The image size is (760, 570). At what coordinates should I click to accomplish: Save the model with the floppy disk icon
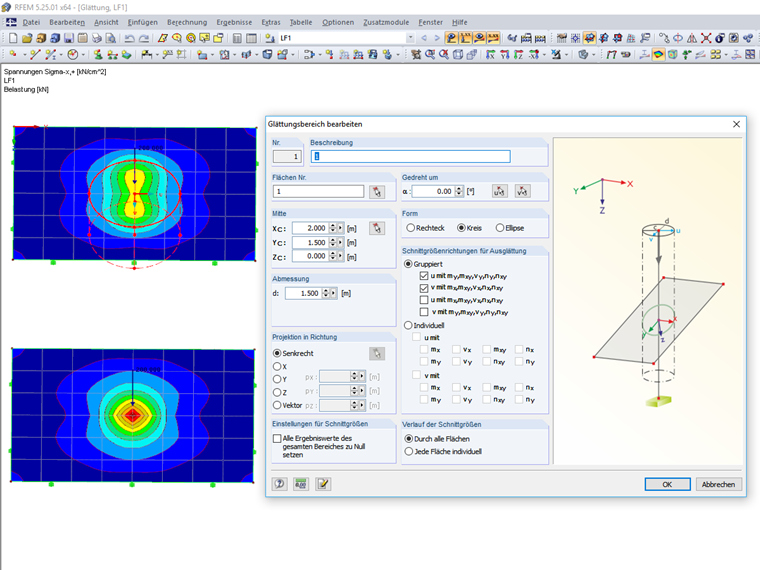[69, 38]
